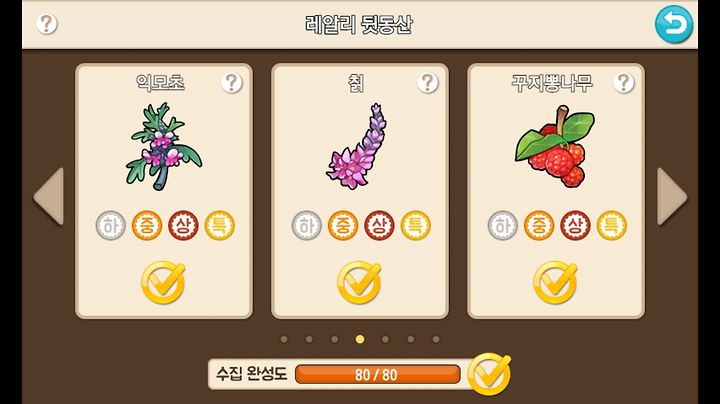Click the 80 / 80 completion progress bar

point(377,375)
